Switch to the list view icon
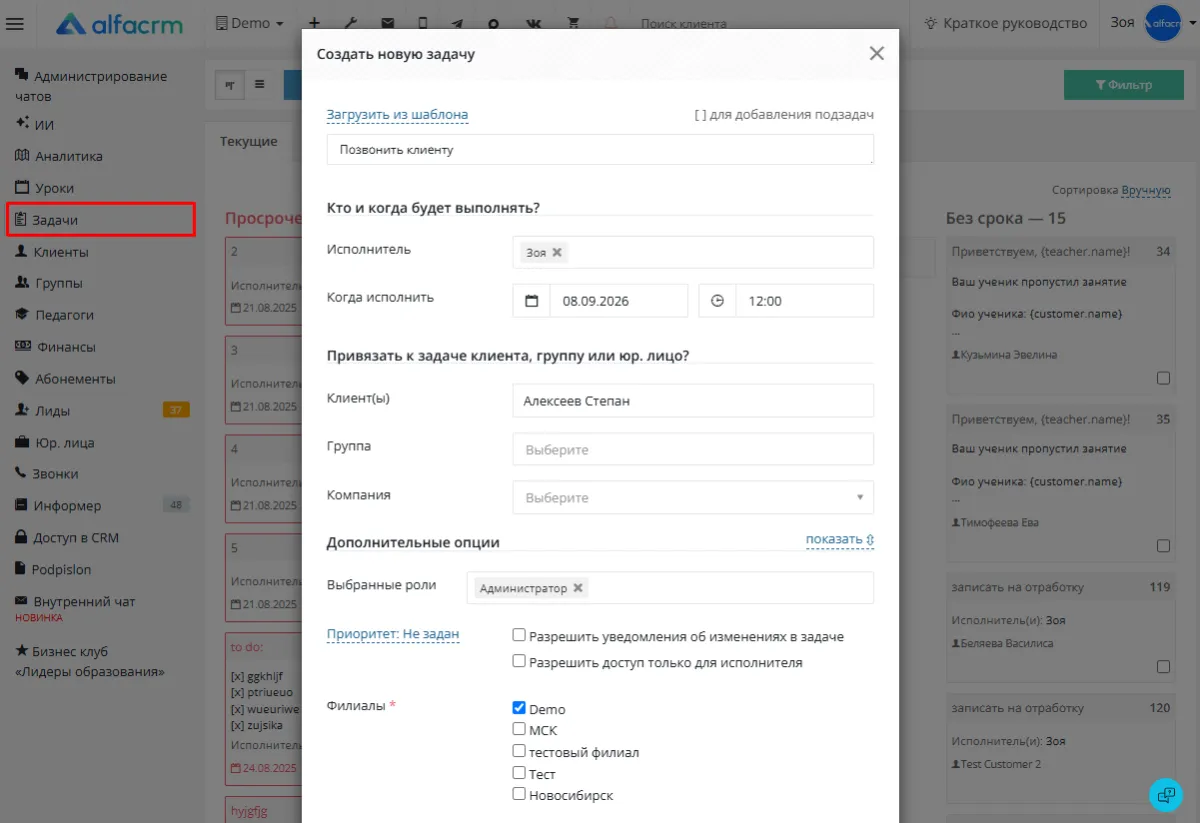The width and height of the screenshot is (1200, 823). click(x=260, y=85)
